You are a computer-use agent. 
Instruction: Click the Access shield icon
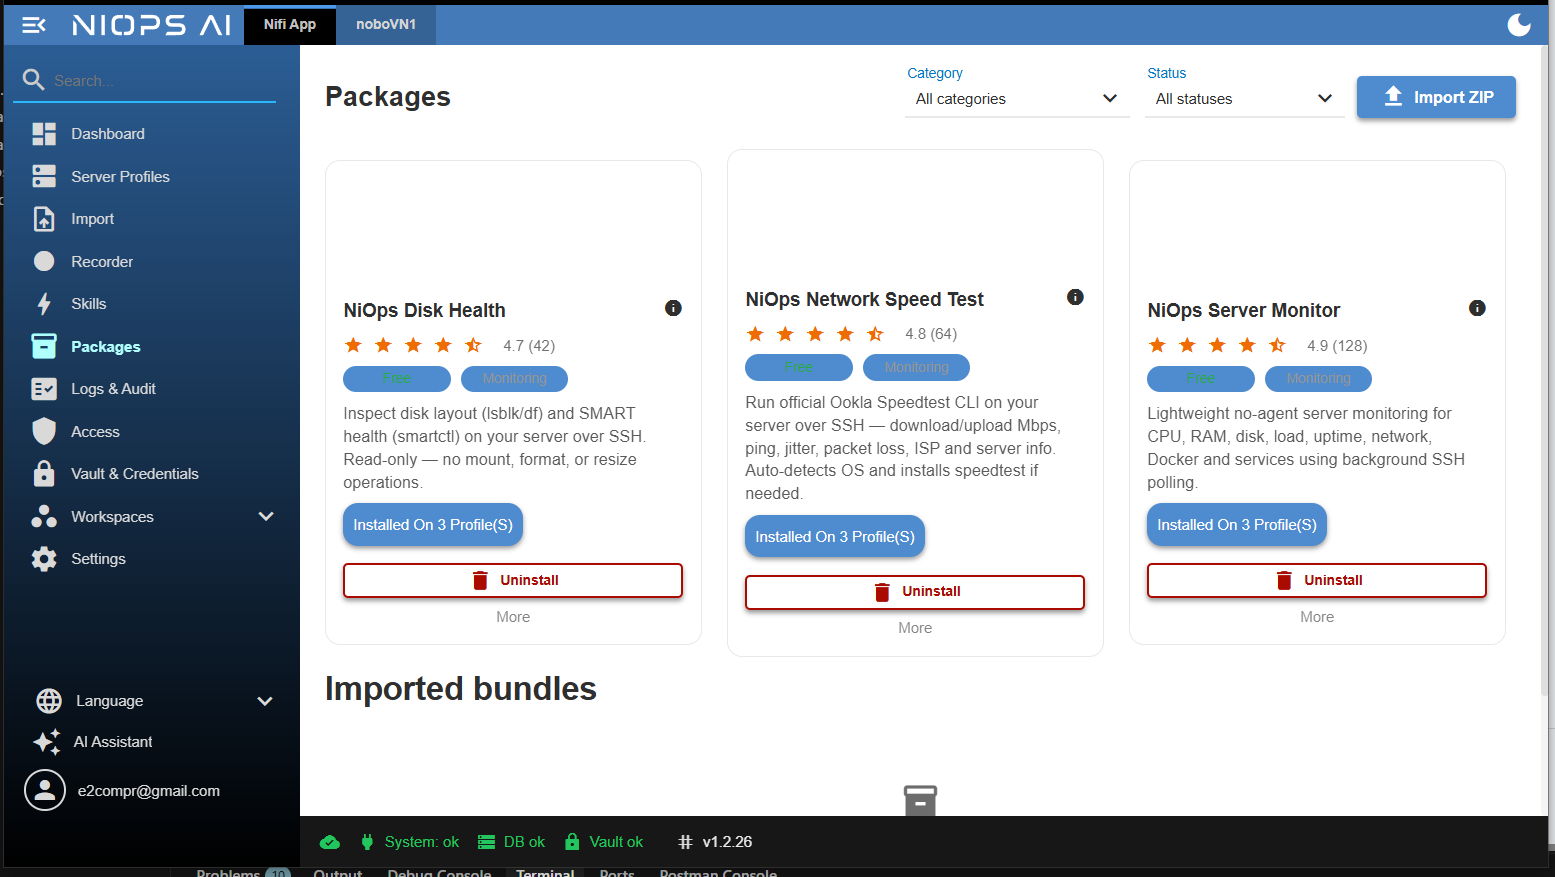click(44, 432)
